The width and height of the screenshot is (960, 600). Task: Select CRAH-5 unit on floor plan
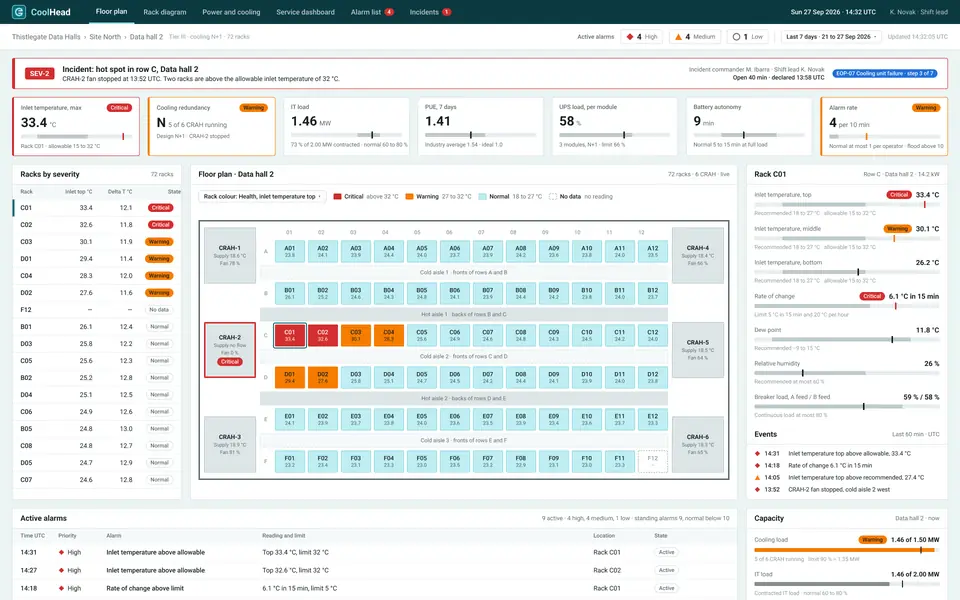(x=697, y=350)
